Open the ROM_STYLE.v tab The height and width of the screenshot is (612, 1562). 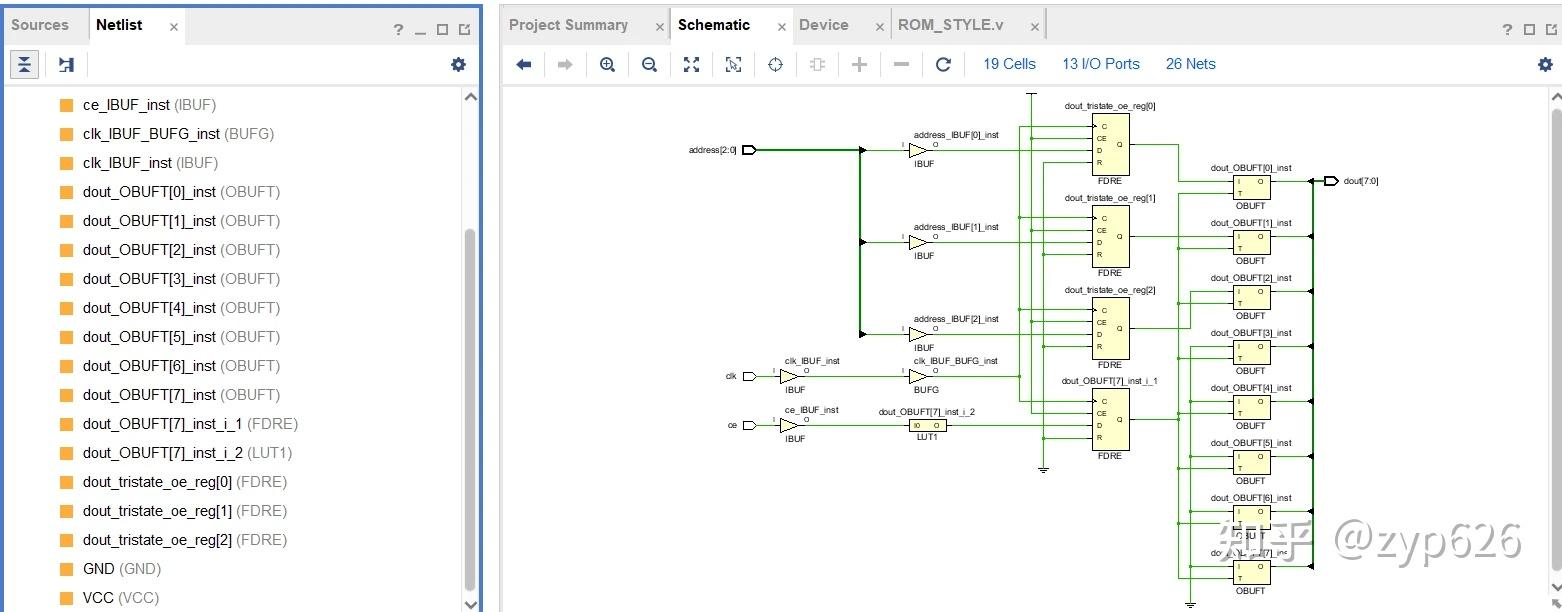[x=950, y=25]
